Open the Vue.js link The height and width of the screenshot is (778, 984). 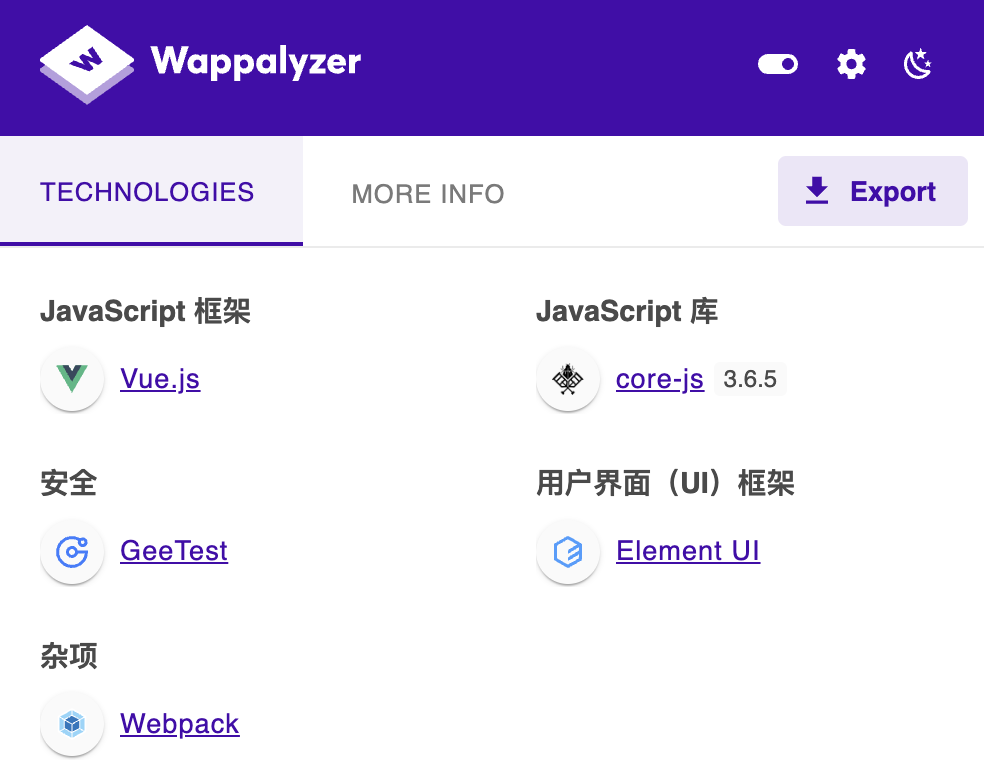tap(160, 379)
